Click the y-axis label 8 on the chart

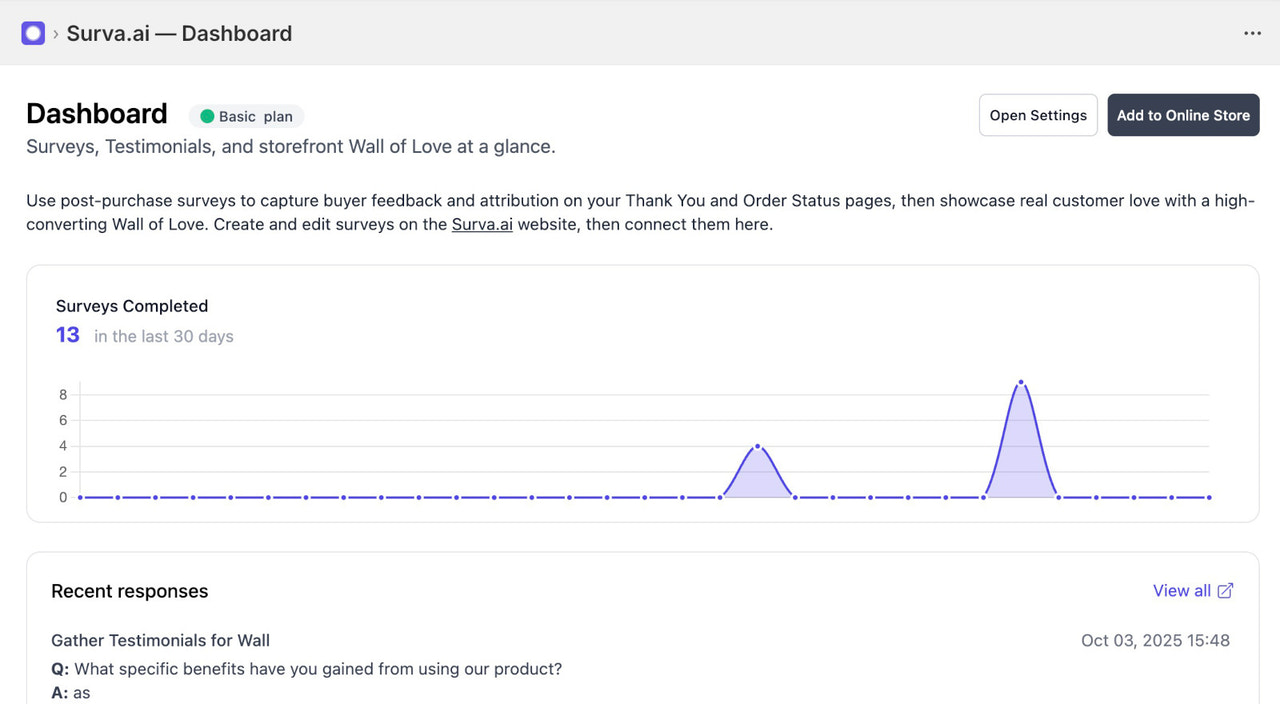pyautogui.click(x=63, y=395)
